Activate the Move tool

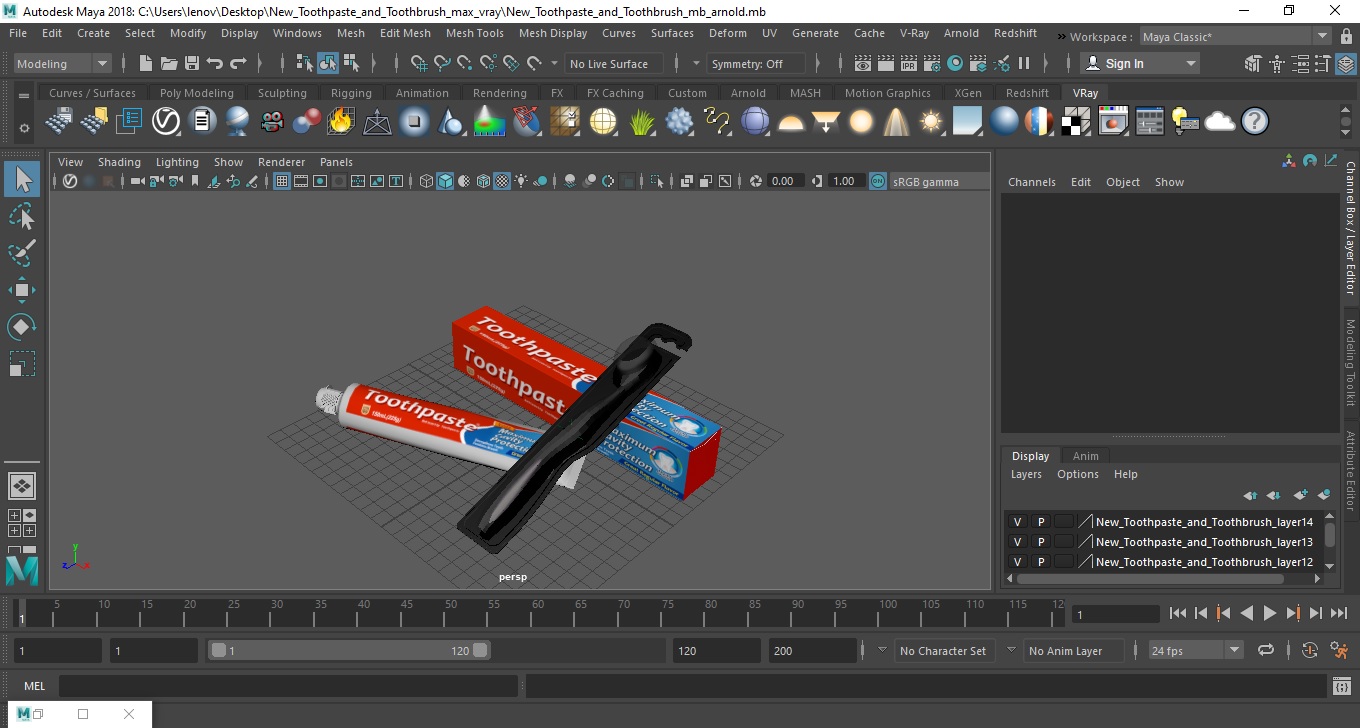pos(22,290)
